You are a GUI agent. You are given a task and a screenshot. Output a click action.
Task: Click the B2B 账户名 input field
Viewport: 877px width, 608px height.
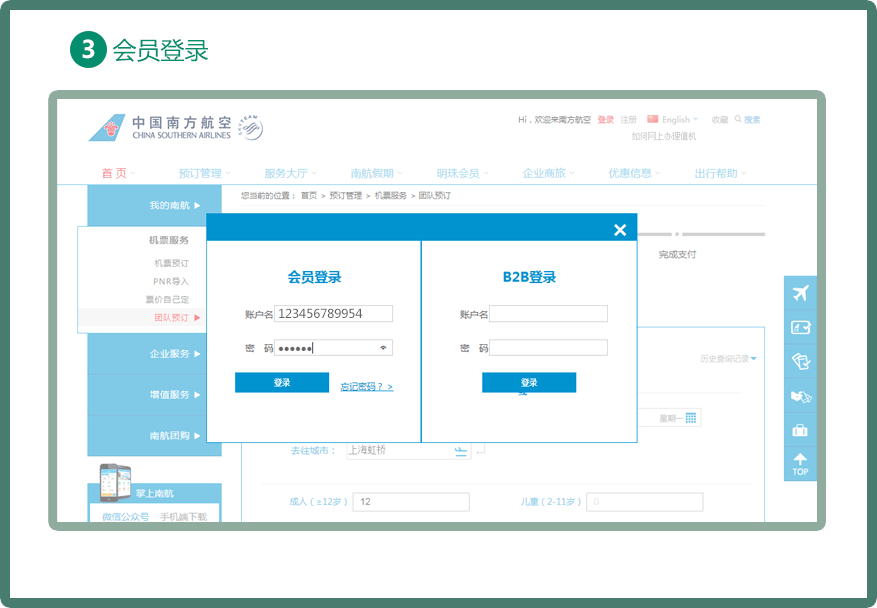(x=548, y=314)
